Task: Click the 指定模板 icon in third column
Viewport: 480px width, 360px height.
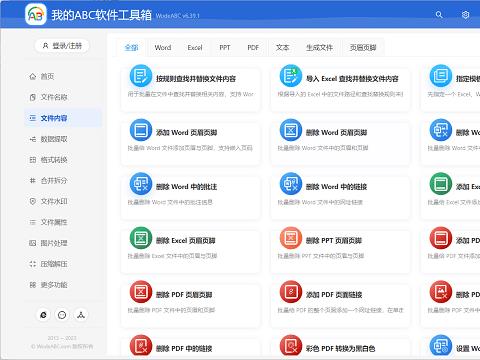Action: [x=441, y=76]
